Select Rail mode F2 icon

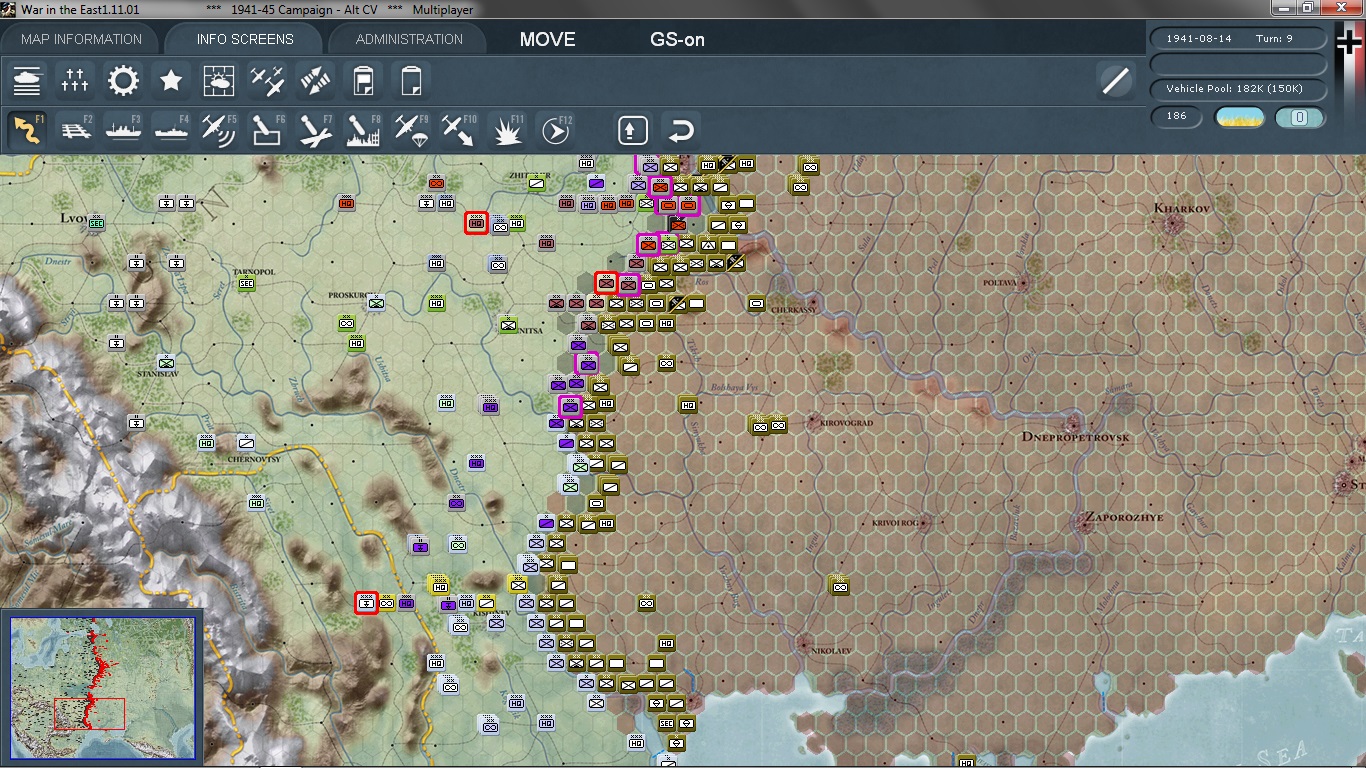(x=76, y=130)
